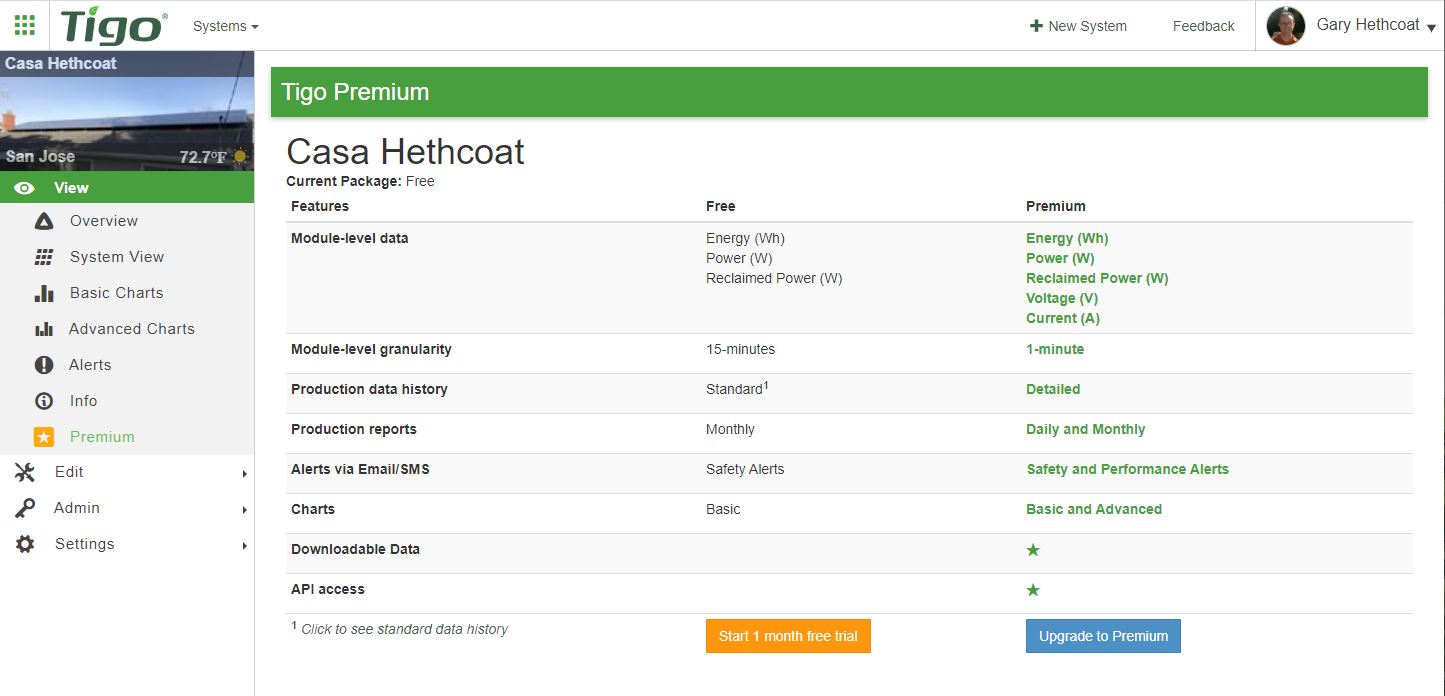Click the 15-minutes granularity value
Screen dimensions: 1445x696
(x=740, y=350)
